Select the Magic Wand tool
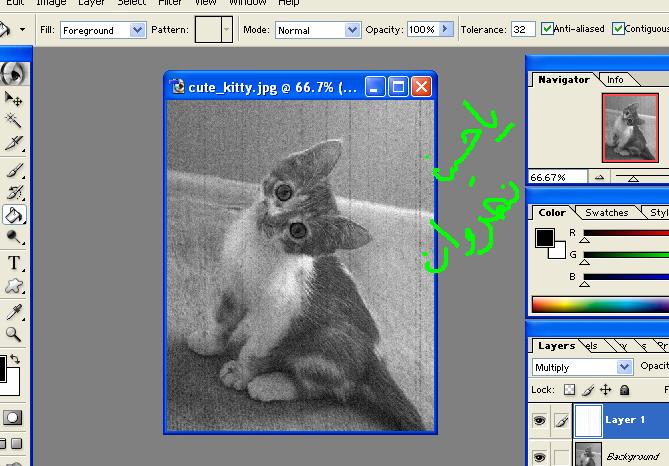 (x=14, y=121)
